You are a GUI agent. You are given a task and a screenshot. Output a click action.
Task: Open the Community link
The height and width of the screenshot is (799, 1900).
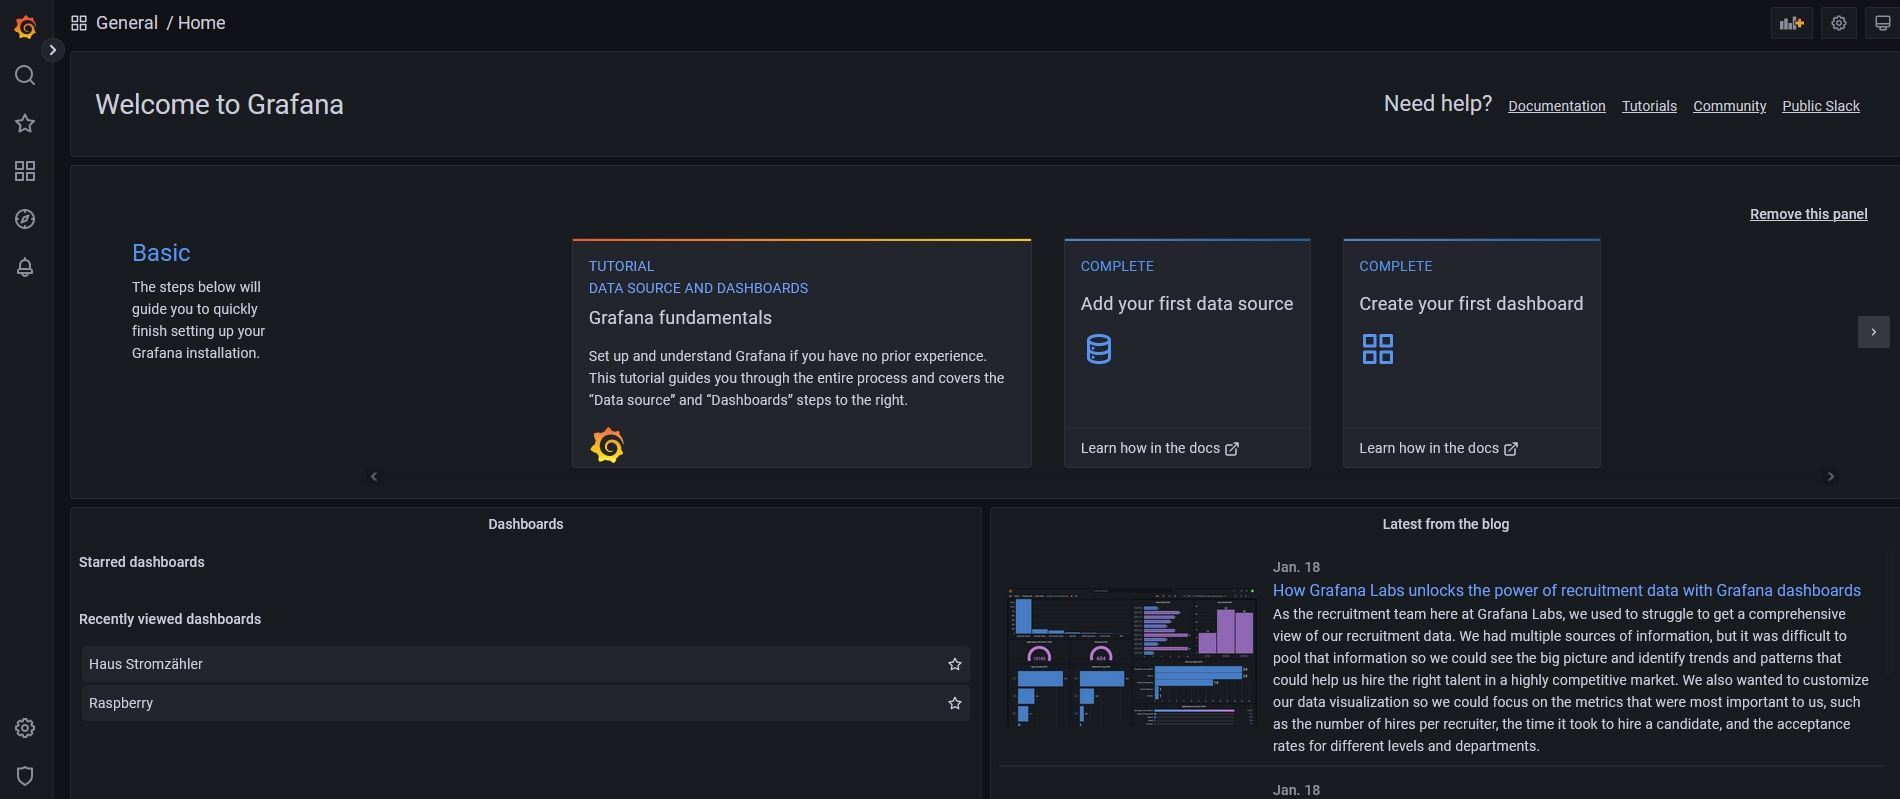pyautogui.click(x=1729, y=106)
